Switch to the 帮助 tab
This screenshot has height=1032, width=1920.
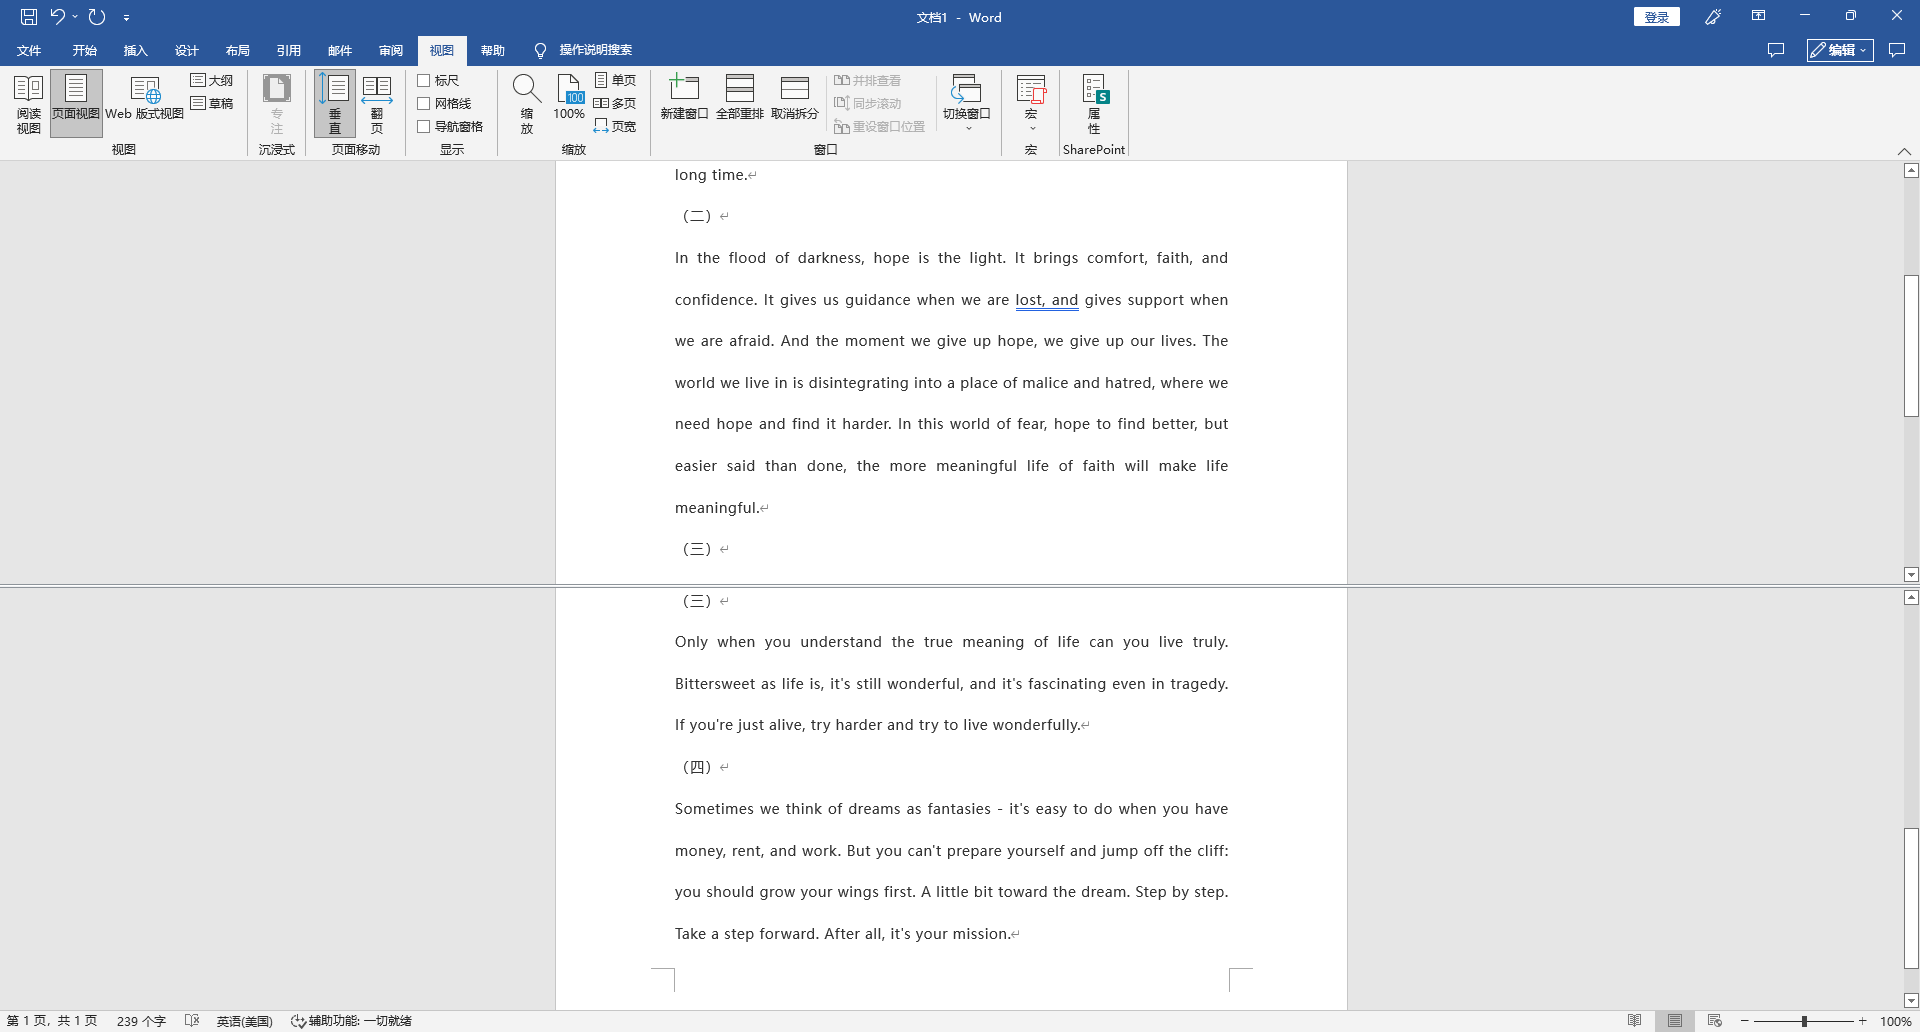coord(492,50)
